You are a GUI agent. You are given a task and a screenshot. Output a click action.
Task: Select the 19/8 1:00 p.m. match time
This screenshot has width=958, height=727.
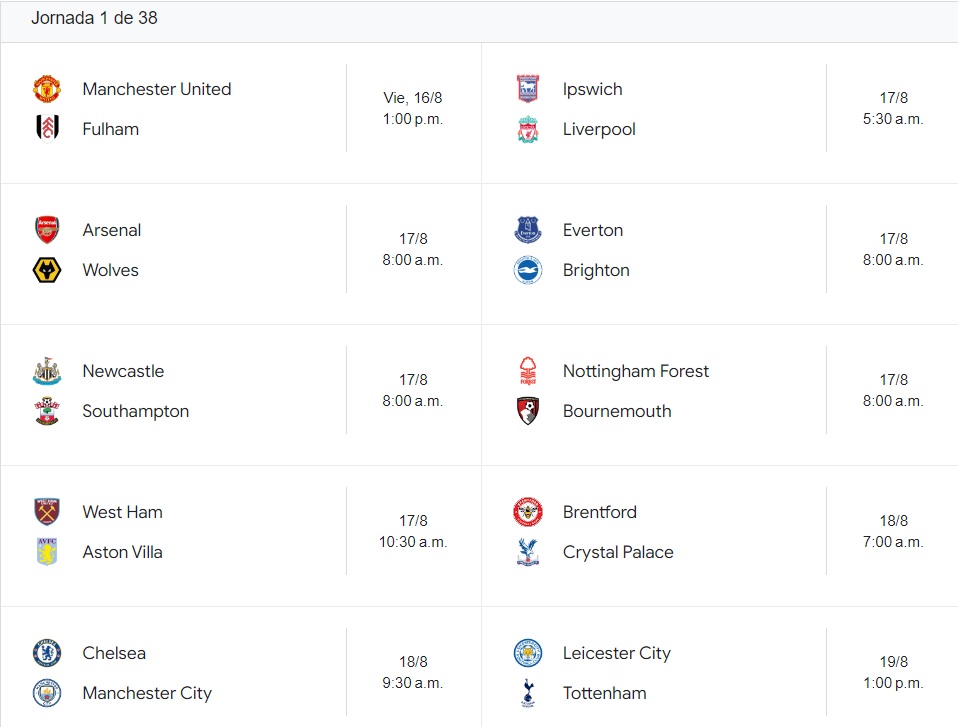point(893,672)
